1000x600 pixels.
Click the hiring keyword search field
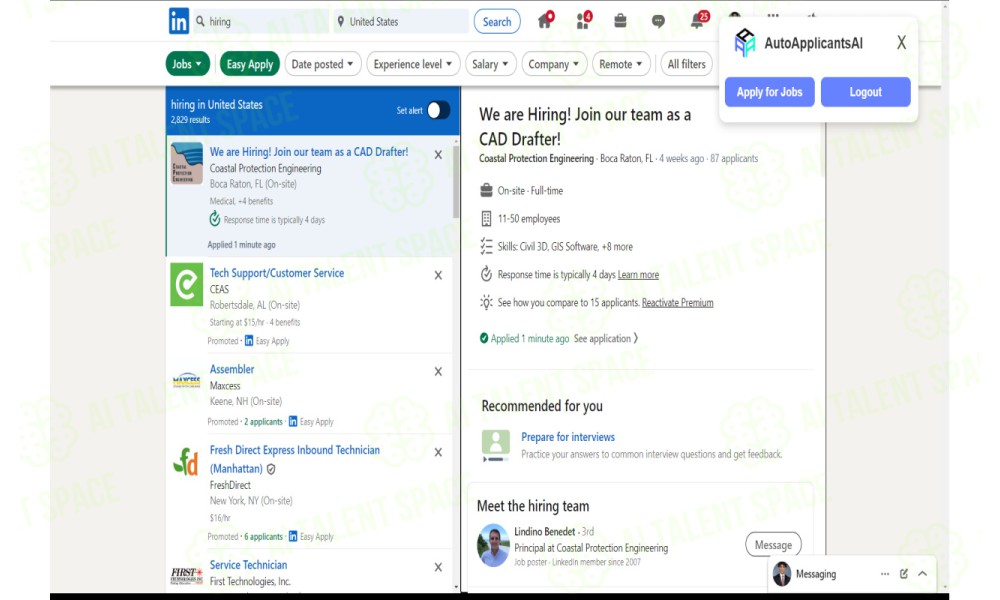(x=261, y=22)
